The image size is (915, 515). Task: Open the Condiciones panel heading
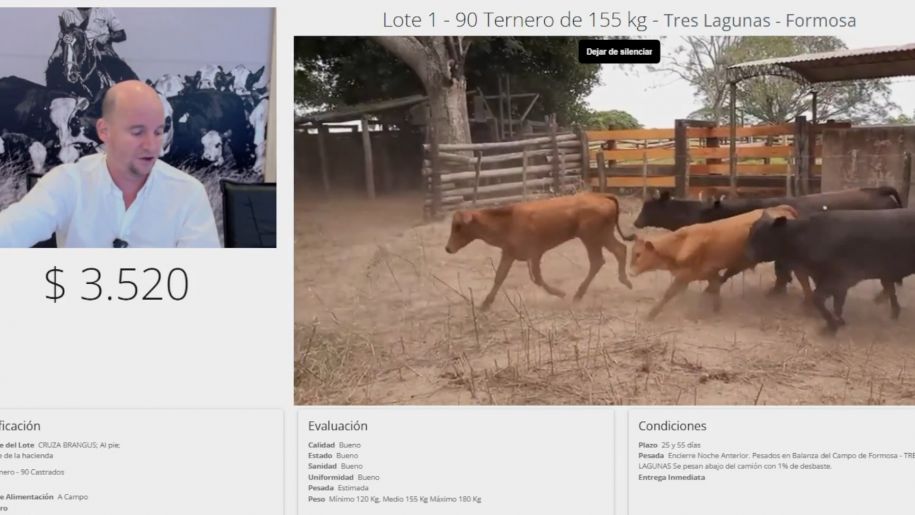(x=672, y=426)
